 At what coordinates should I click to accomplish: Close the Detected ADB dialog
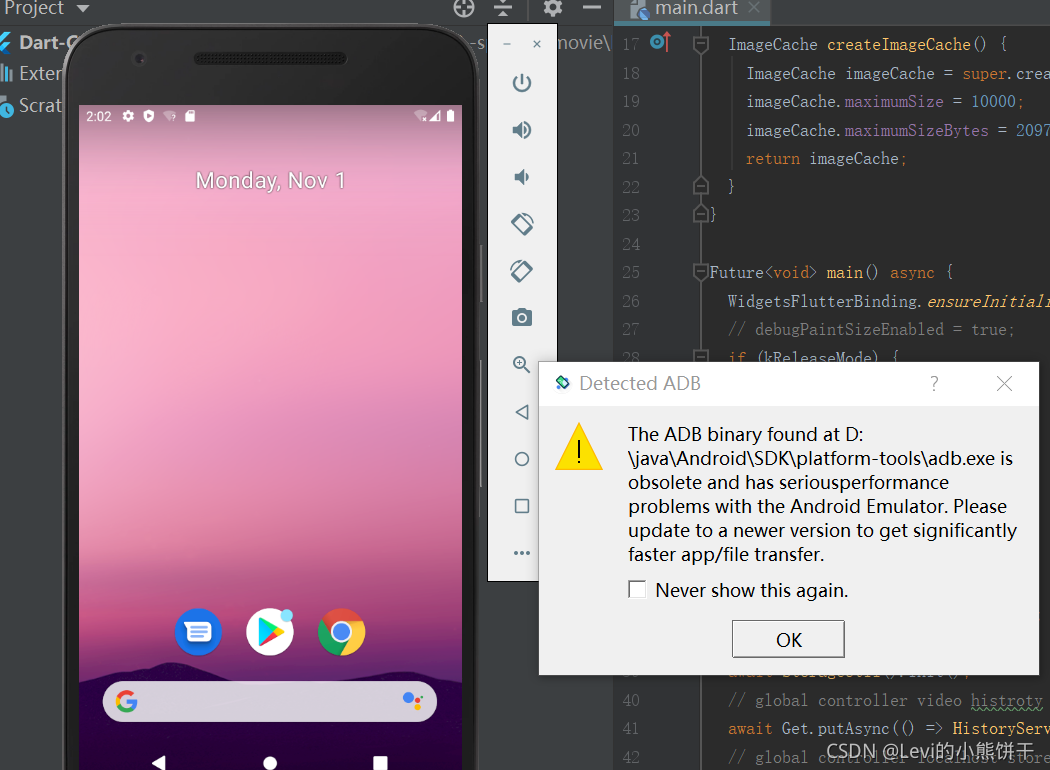click(1004, 383)
